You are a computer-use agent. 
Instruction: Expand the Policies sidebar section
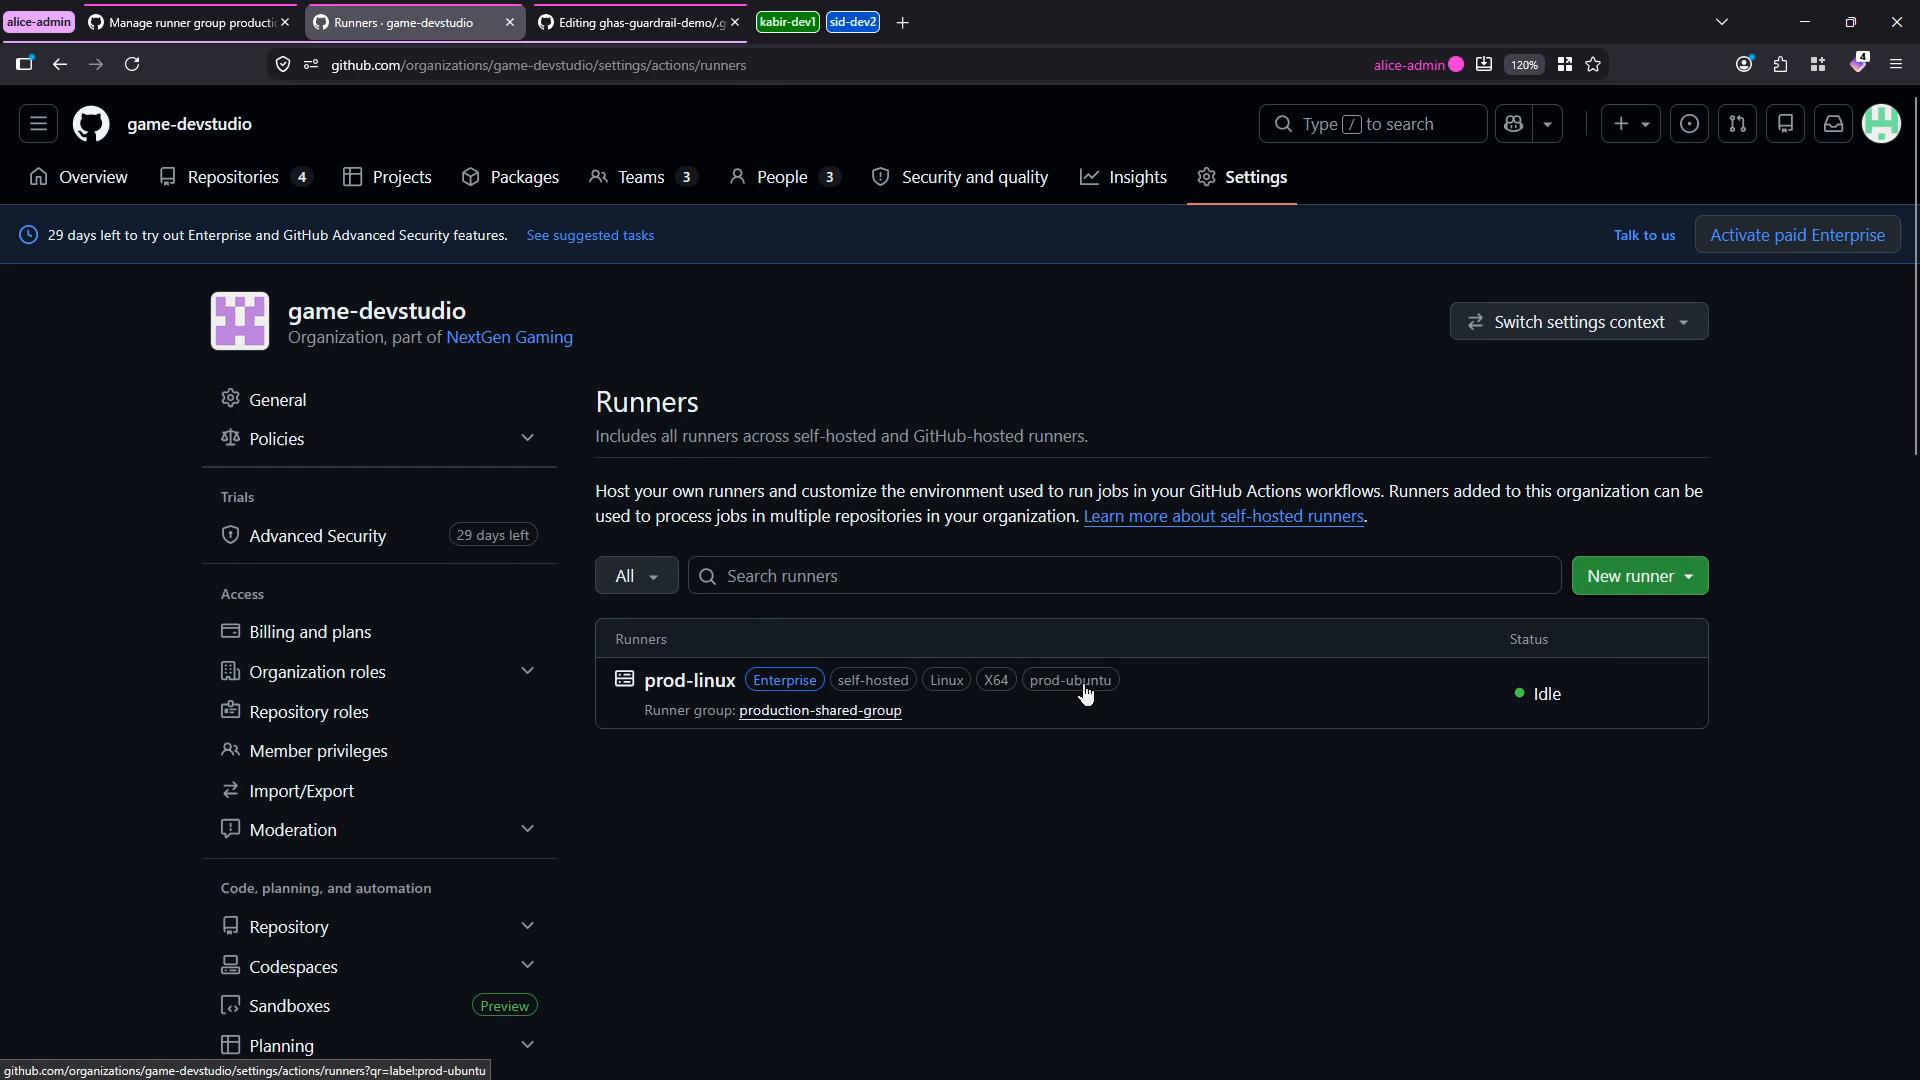click(x=379, y=439)
